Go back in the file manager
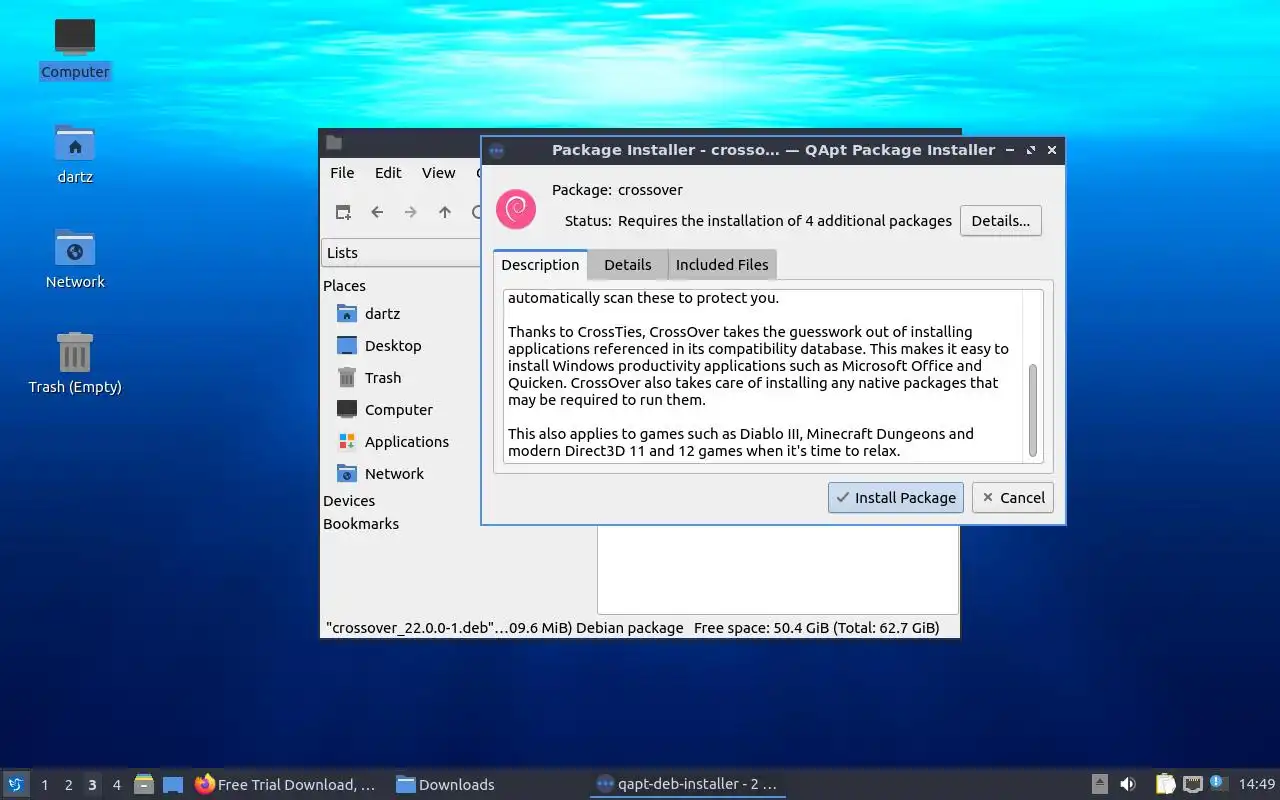The width and height of the screenshot is (1280, 800). 377,212
